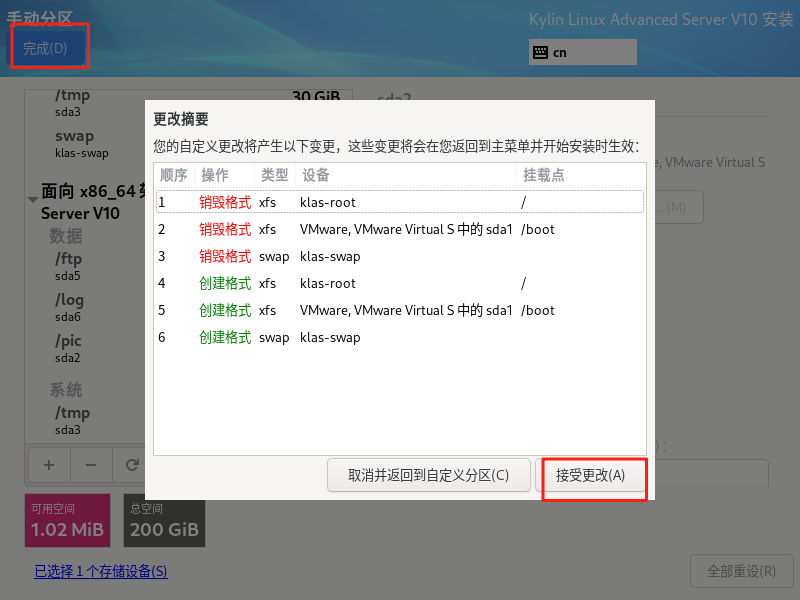
Task: Click the pink 可用空间 1.02 MiB box
Action: click(x=67, y=521)
